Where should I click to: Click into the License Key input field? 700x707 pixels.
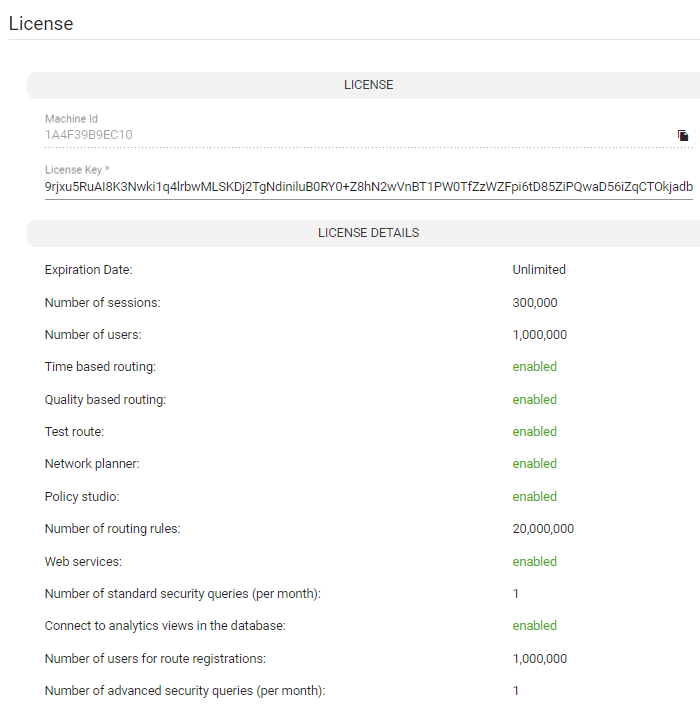pos(368,186)
